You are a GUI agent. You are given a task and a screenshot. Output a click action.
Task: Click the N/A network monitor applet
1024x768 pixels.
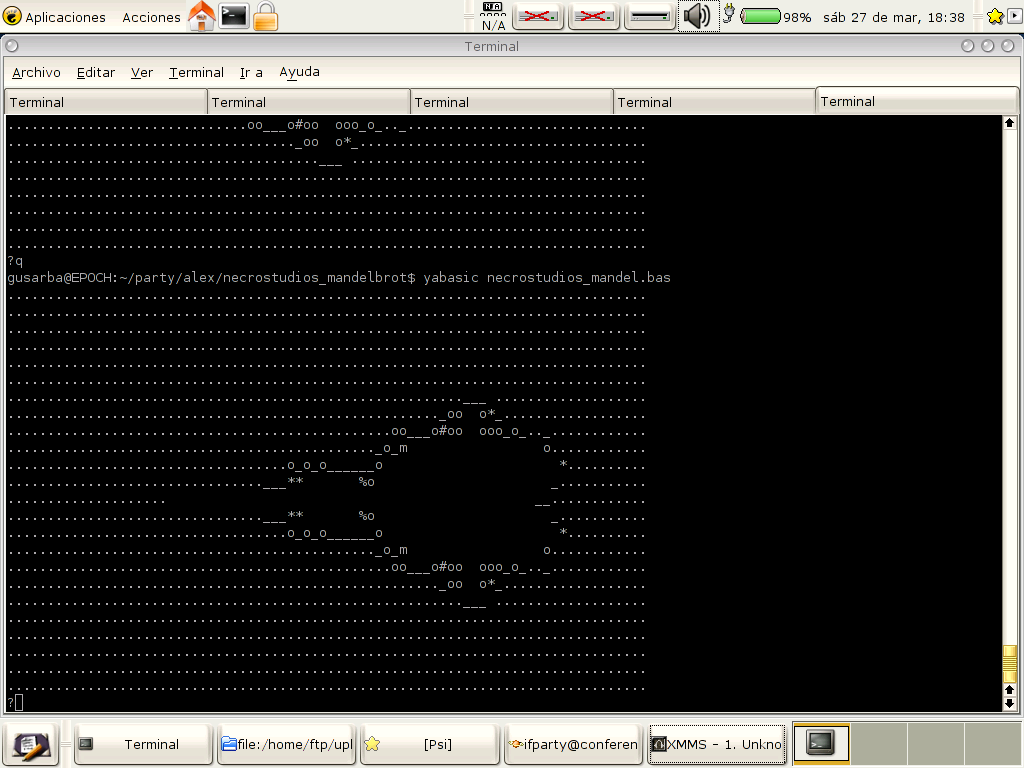493,17
